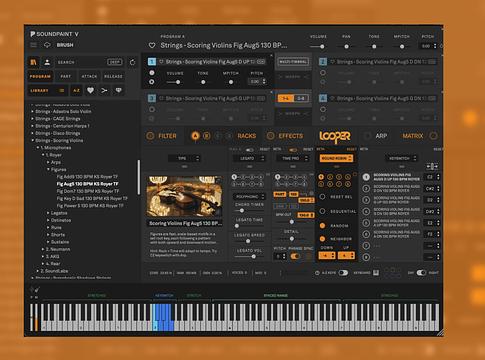This screenshot has width=485, height=360.
Task: Select rack A circle button
Action: click(195, 136)
